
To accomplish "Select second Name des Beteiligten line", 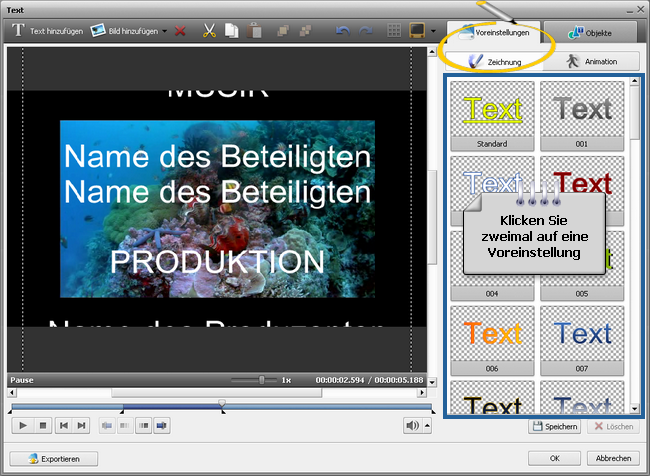I will [217, 192].
